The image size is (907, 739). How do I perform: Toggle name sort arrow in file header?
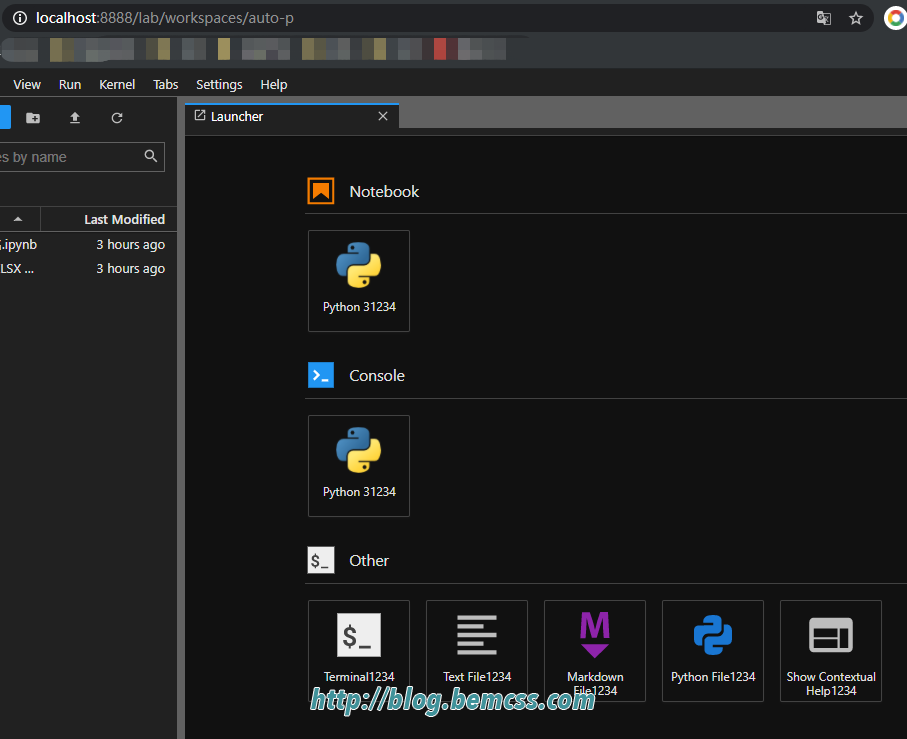click(18, 219)
